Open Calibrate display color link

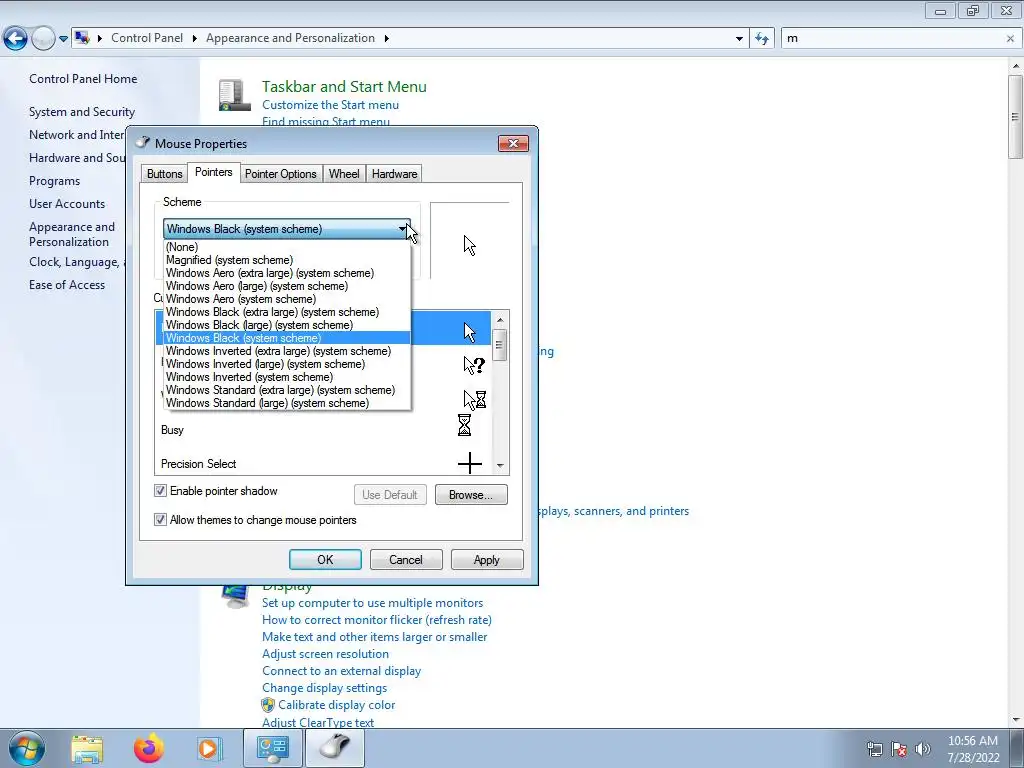(x=336, y=705)
